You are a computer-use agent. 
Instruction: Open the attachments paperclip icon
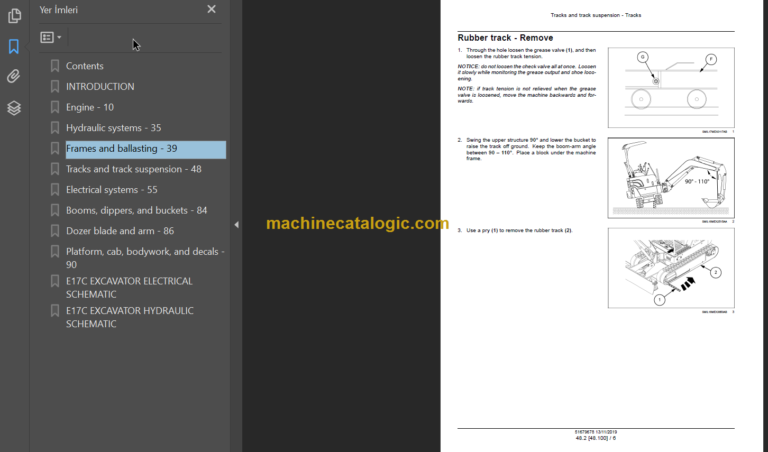coord(14,76)
